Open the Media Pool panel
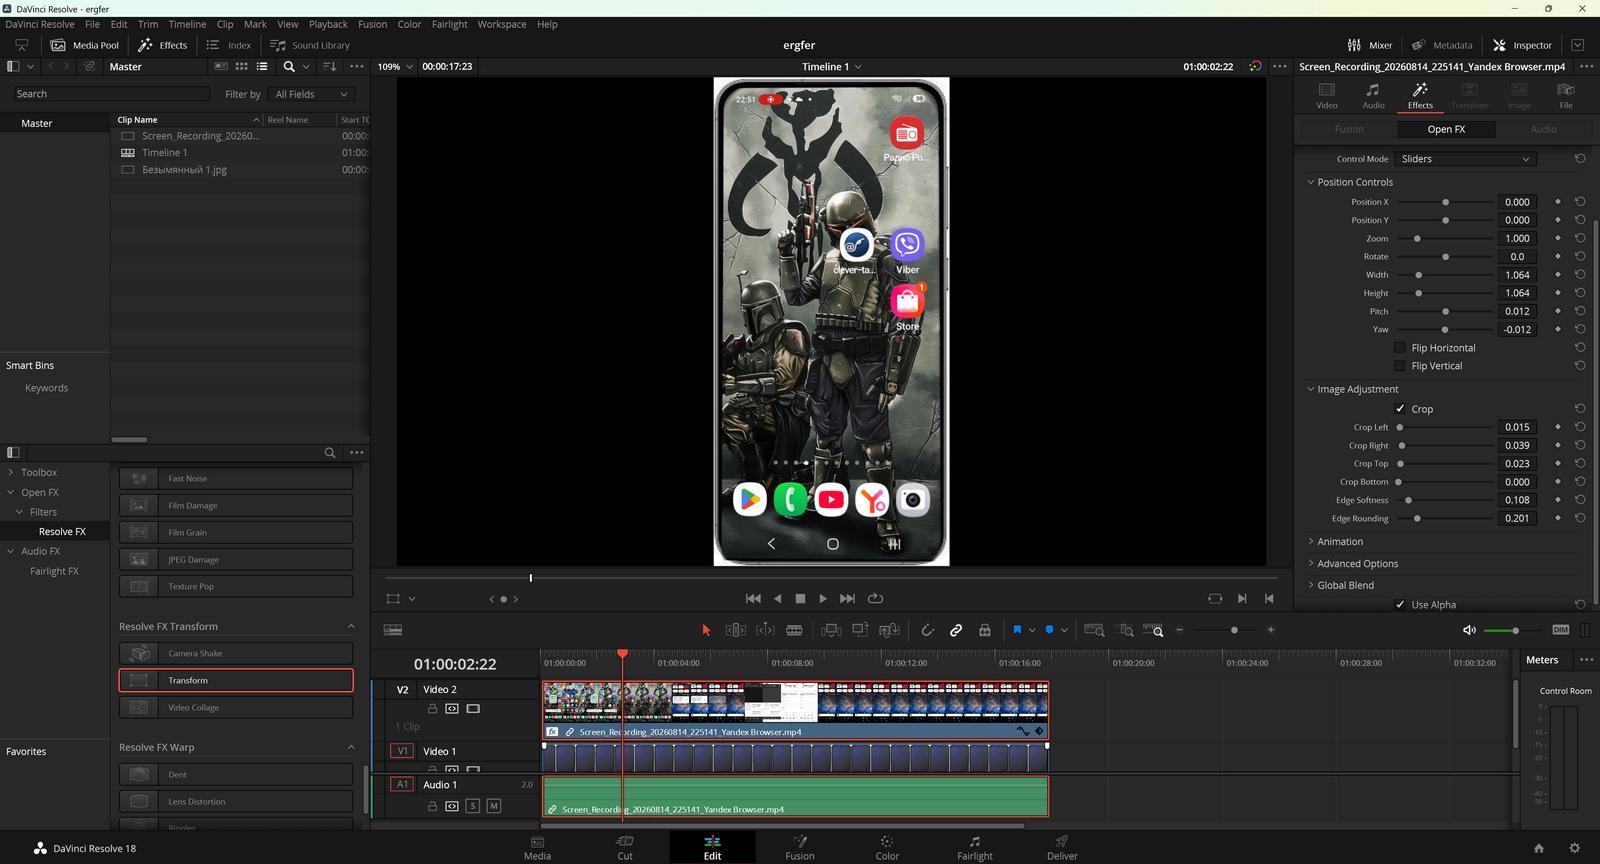Image resolution: width=1600 pixels, height=864 pixels. tap(85, 45)
